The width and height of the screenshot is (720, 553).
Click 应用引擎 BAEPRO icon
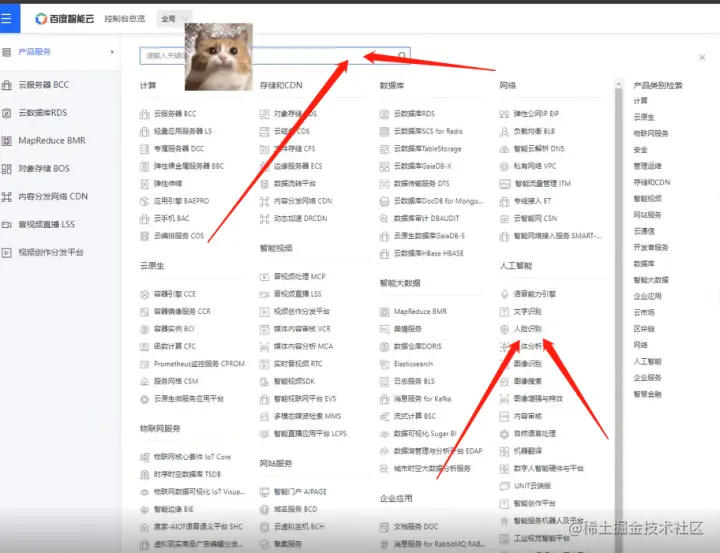[x=144, y=201]
